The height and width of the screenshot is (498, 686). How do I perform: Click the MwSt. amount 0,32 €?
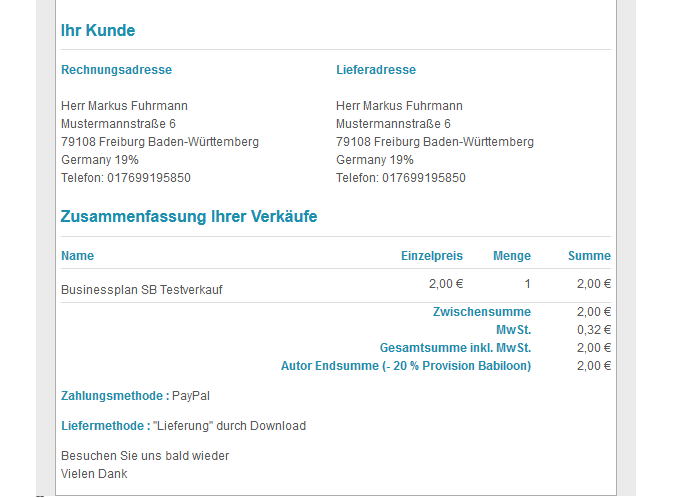click(593, 330)
